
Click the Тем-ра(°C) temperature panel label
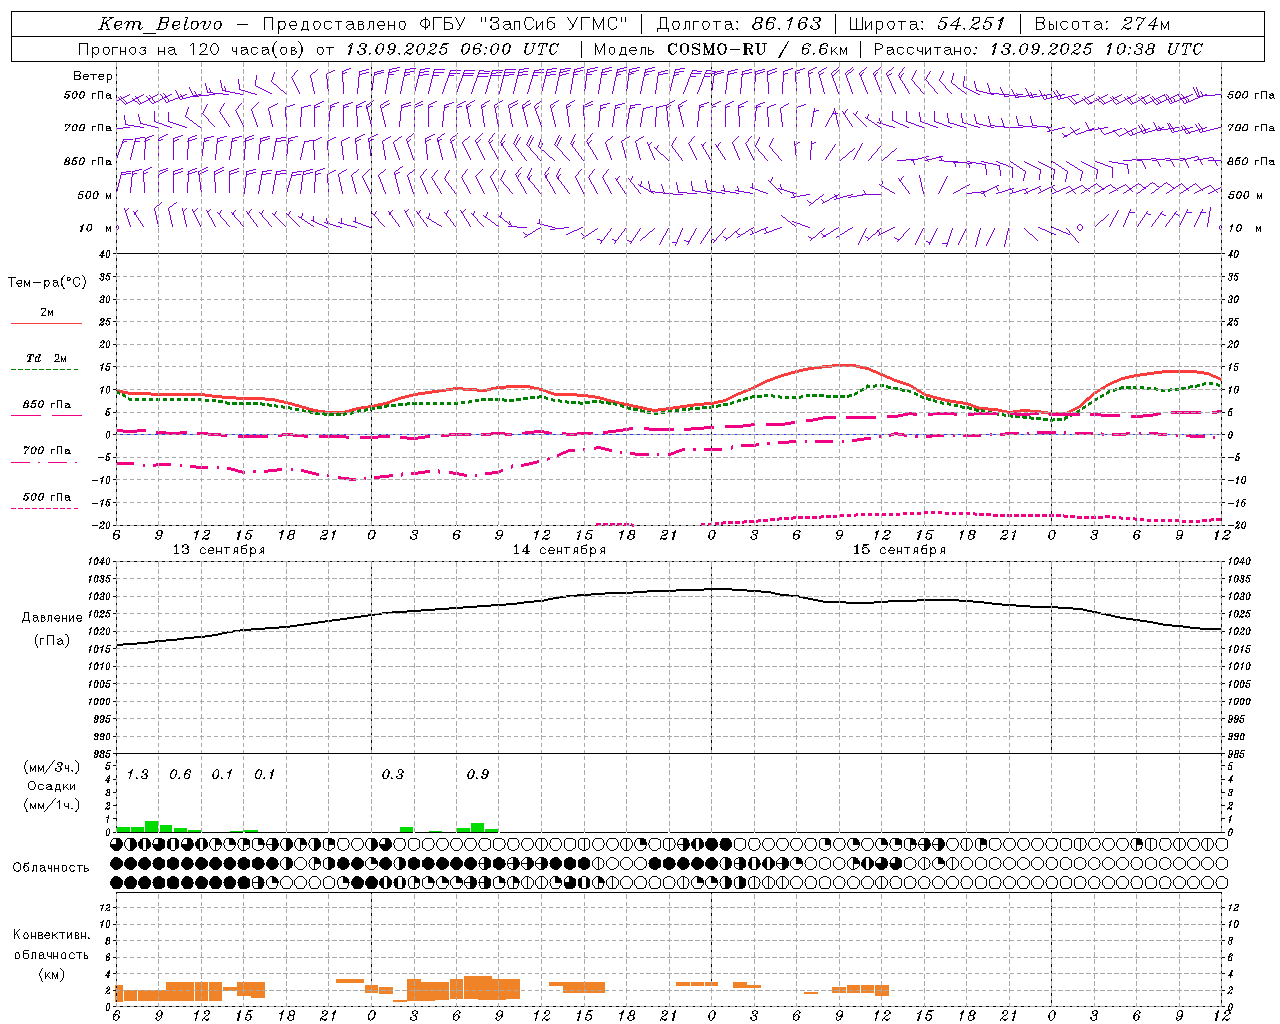tap(47, 283)
